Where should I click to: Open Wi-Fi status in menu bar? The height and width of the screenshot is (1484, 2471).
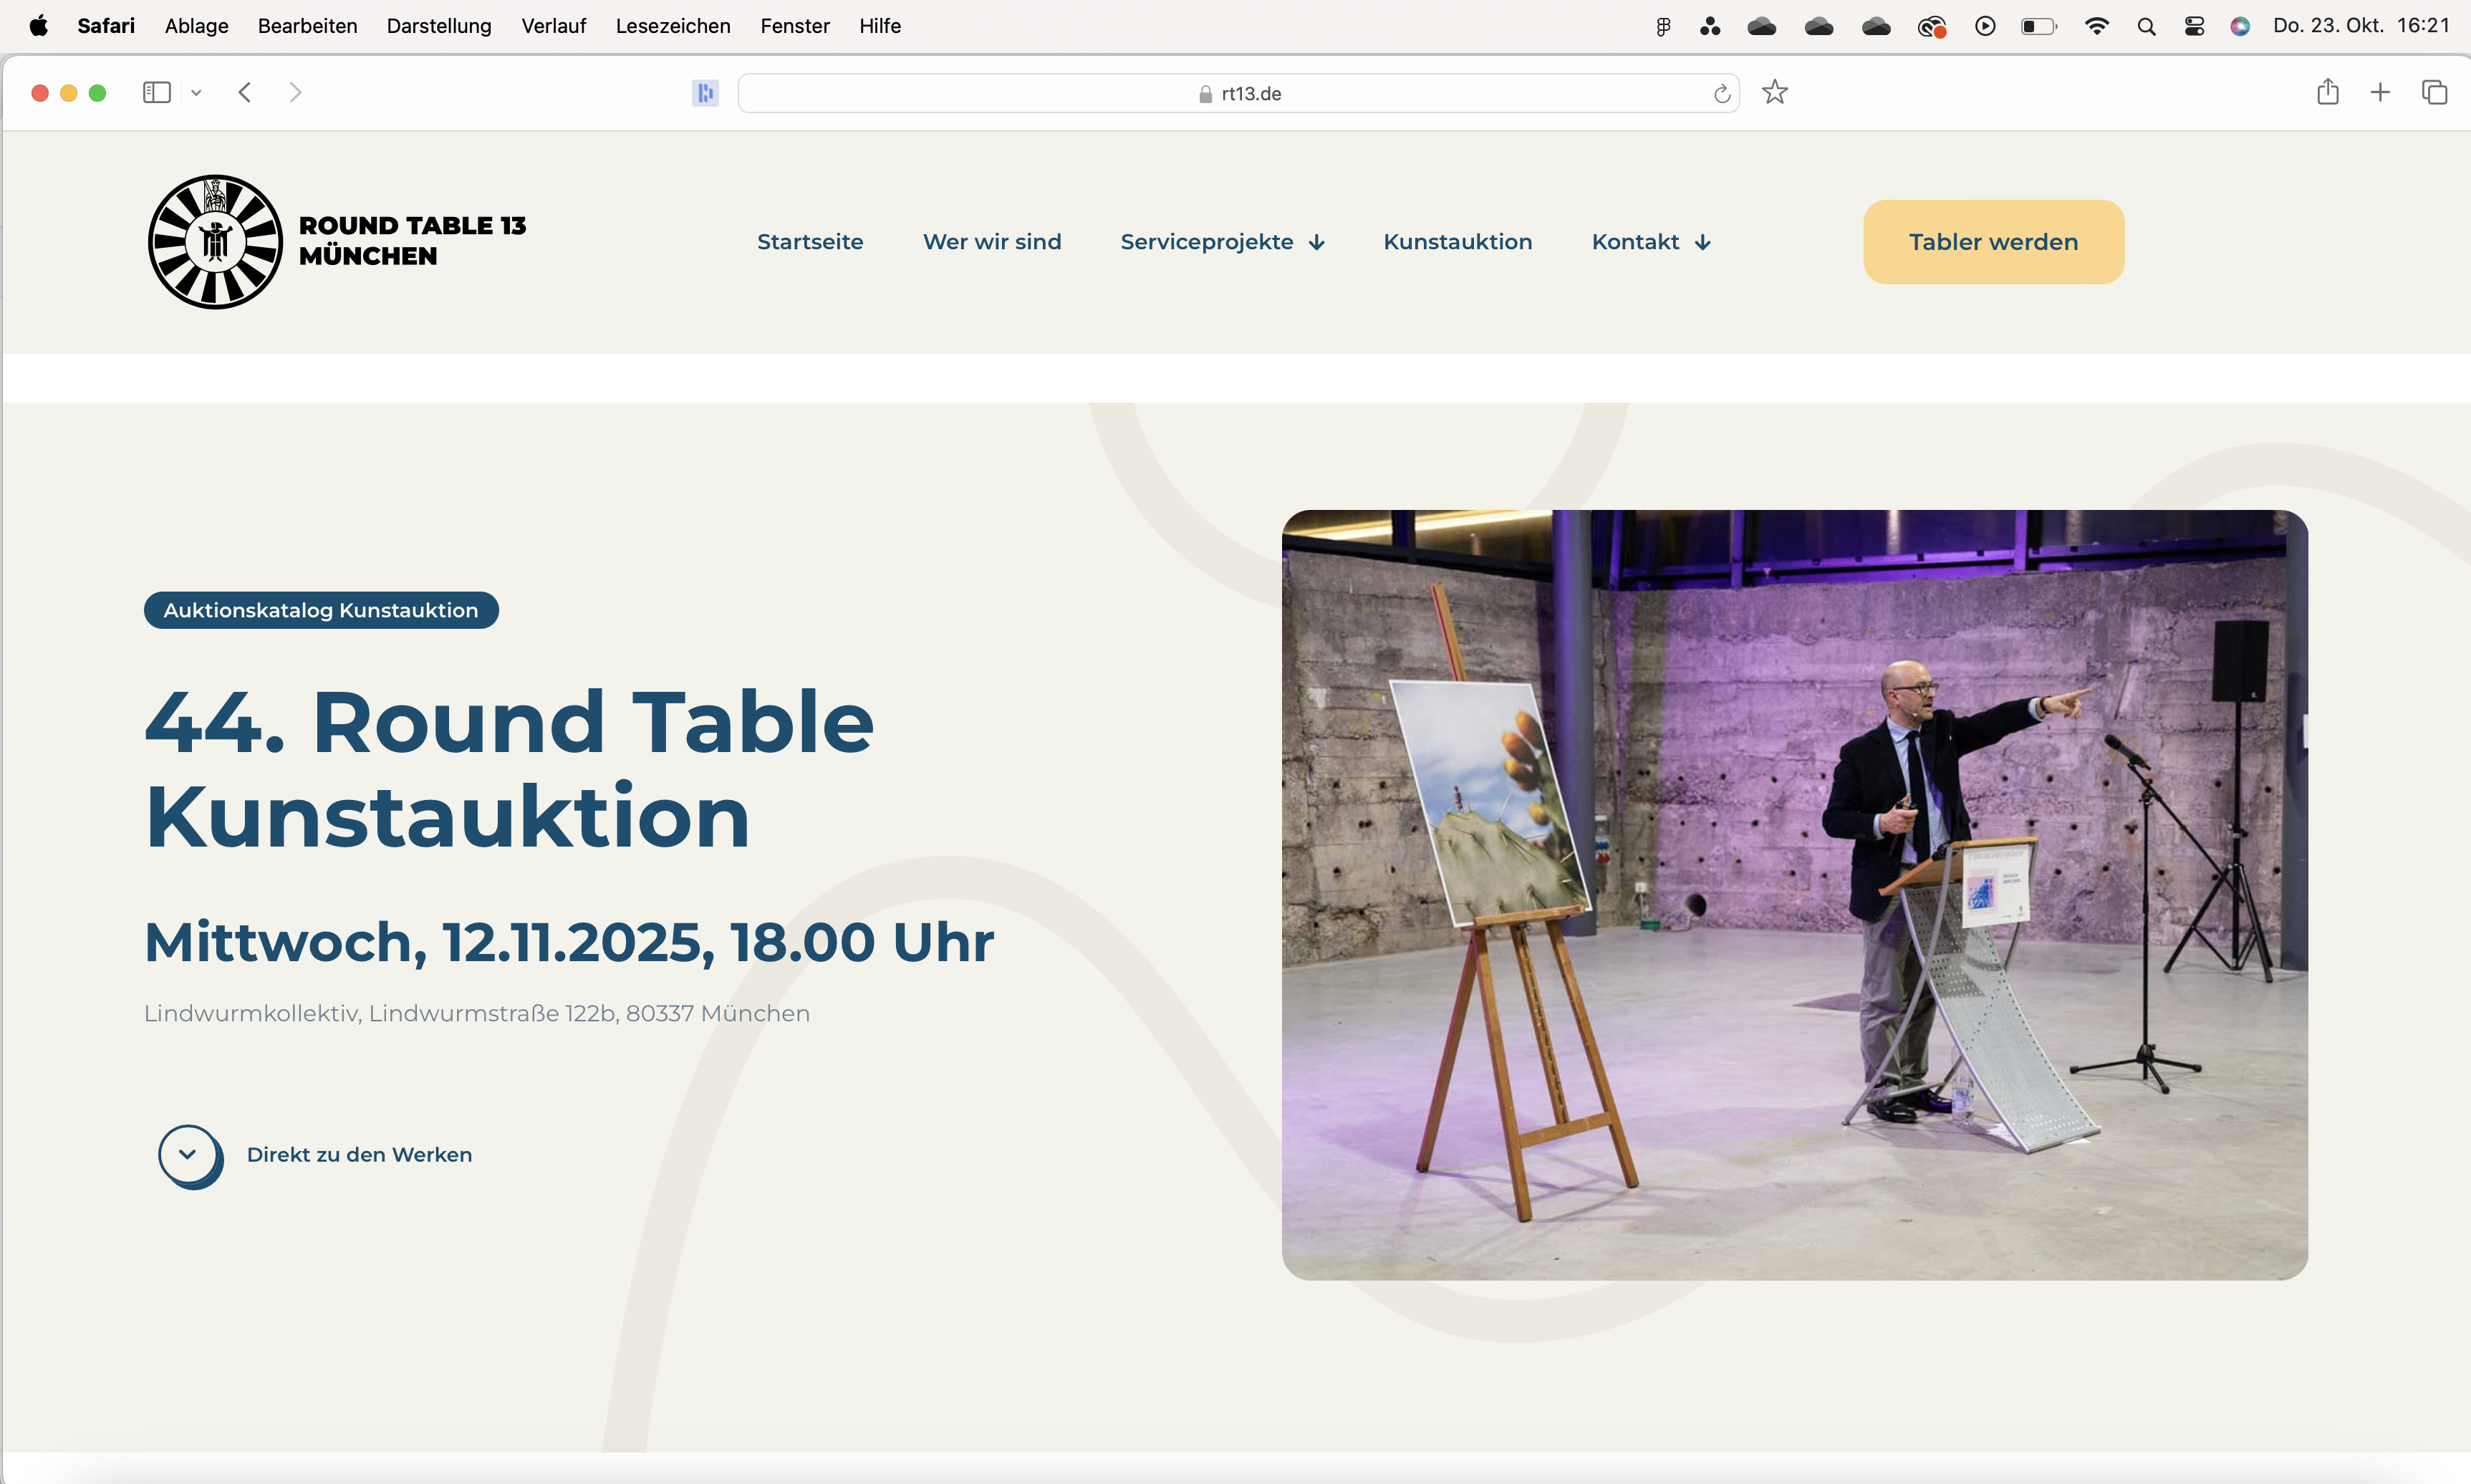coord(2096,26)
